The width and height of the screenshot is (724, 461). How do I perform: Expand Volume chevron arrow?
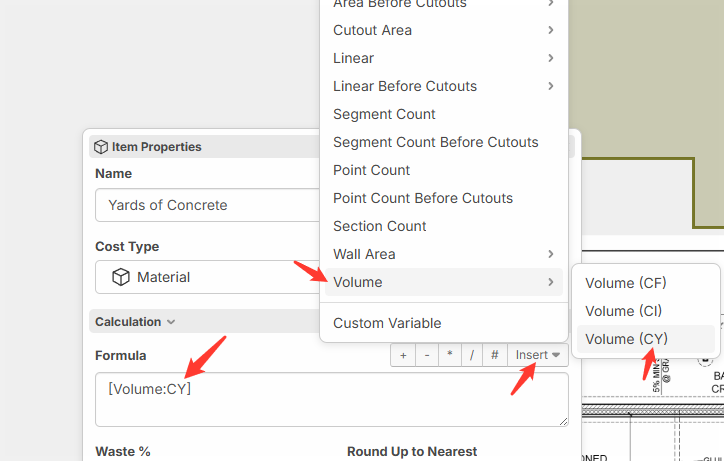(x=551, y=282)
